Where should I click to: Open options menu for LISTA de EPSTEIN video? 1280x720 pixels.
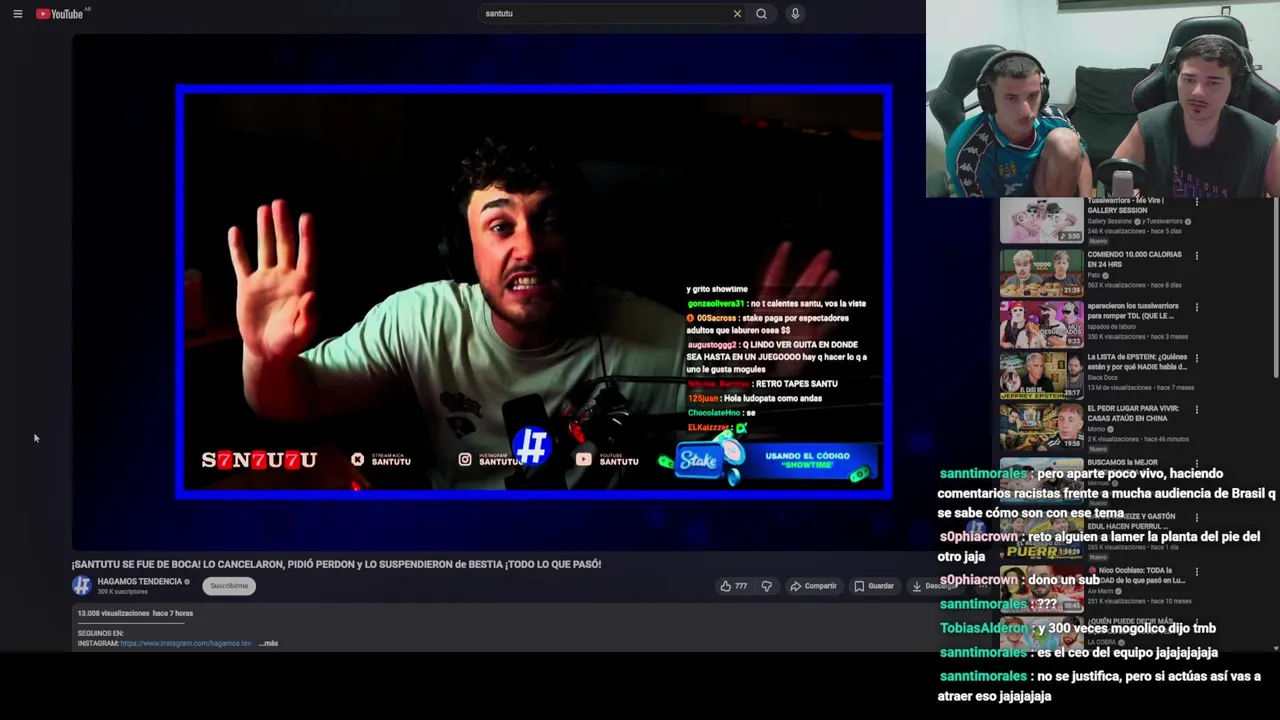tap(1196, 358)
